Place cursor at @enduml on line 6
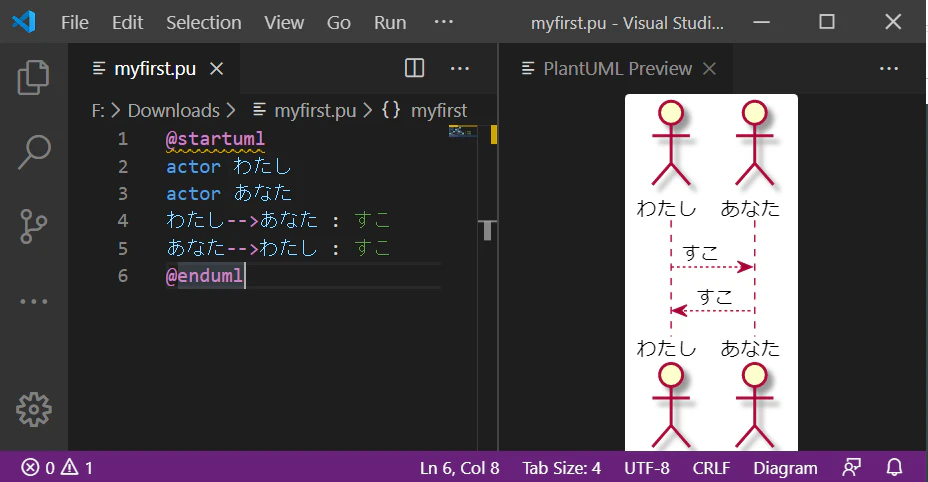Image resolution: width=928 pixels, height=482 pixels. point(205,275)
